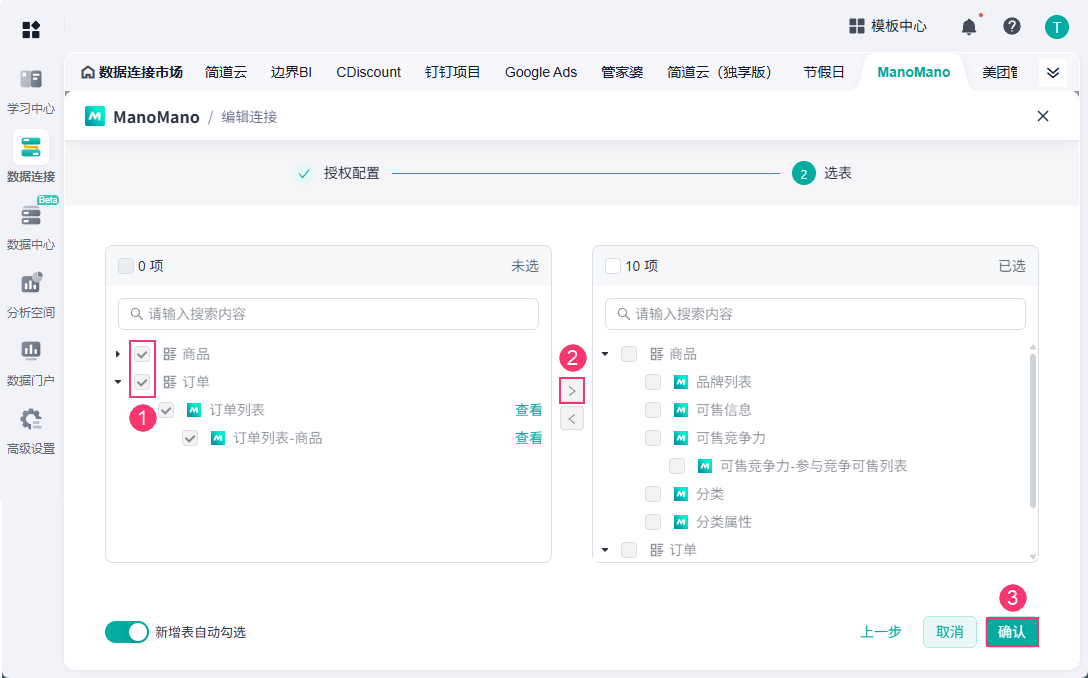
Task: Open the app grid icon at top left
Action: coord(31,29)
